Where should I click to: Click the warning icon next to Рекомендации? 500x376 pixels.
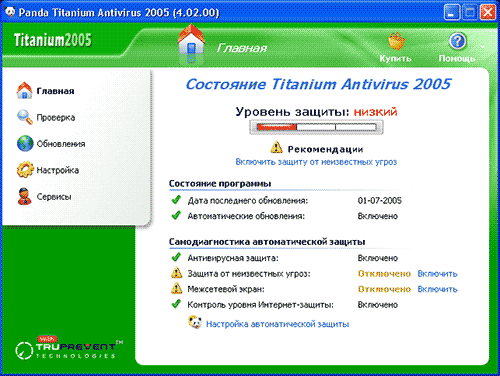coord(276,147)
